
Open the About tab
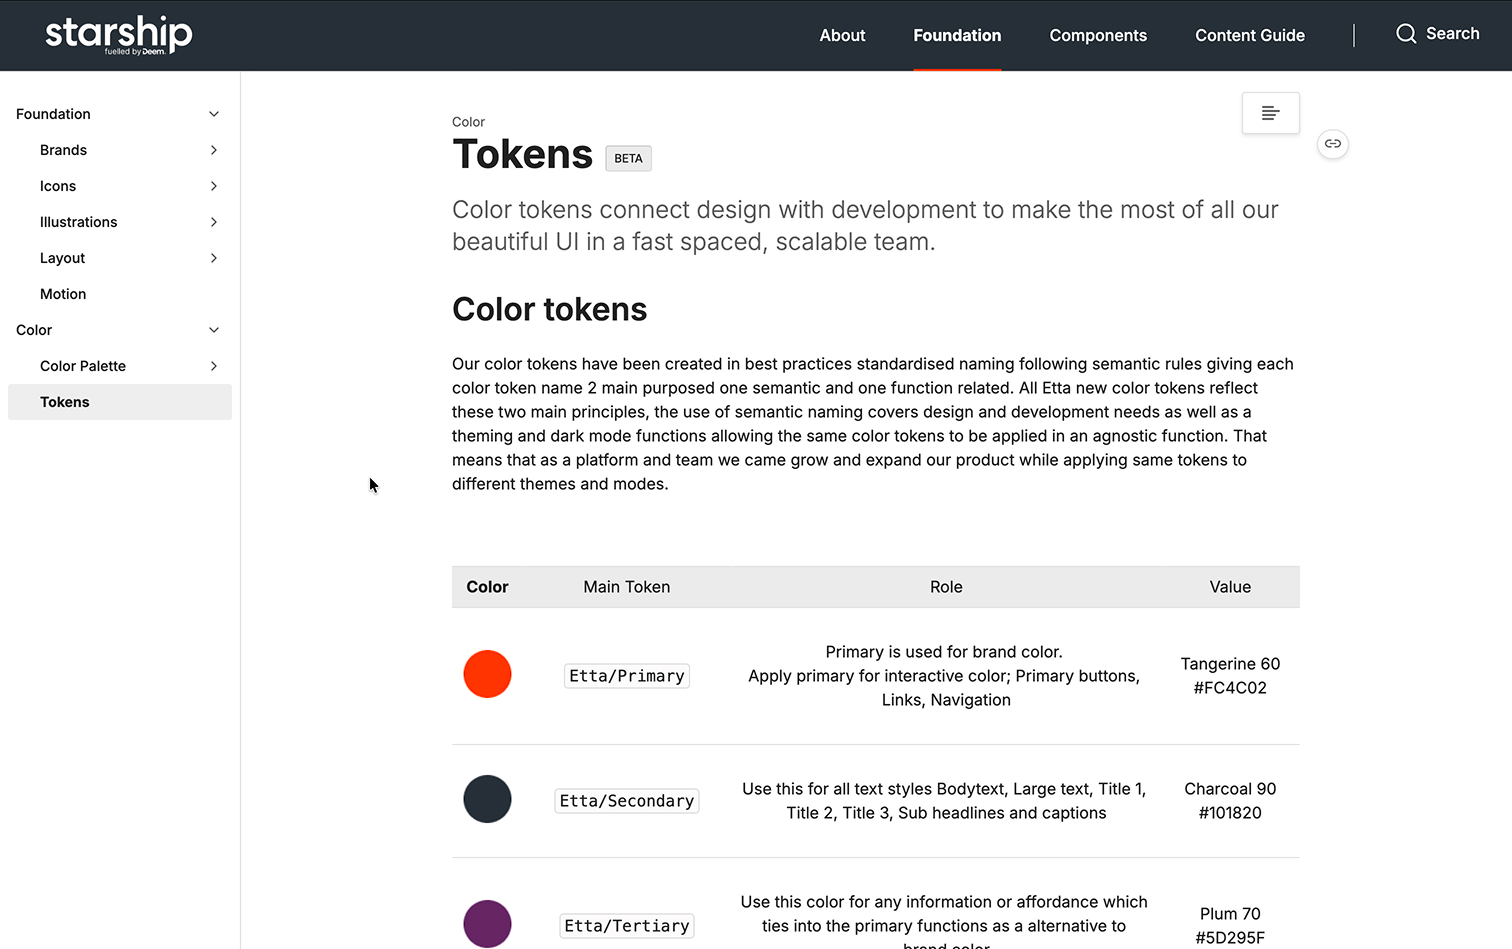click(842, 35)
